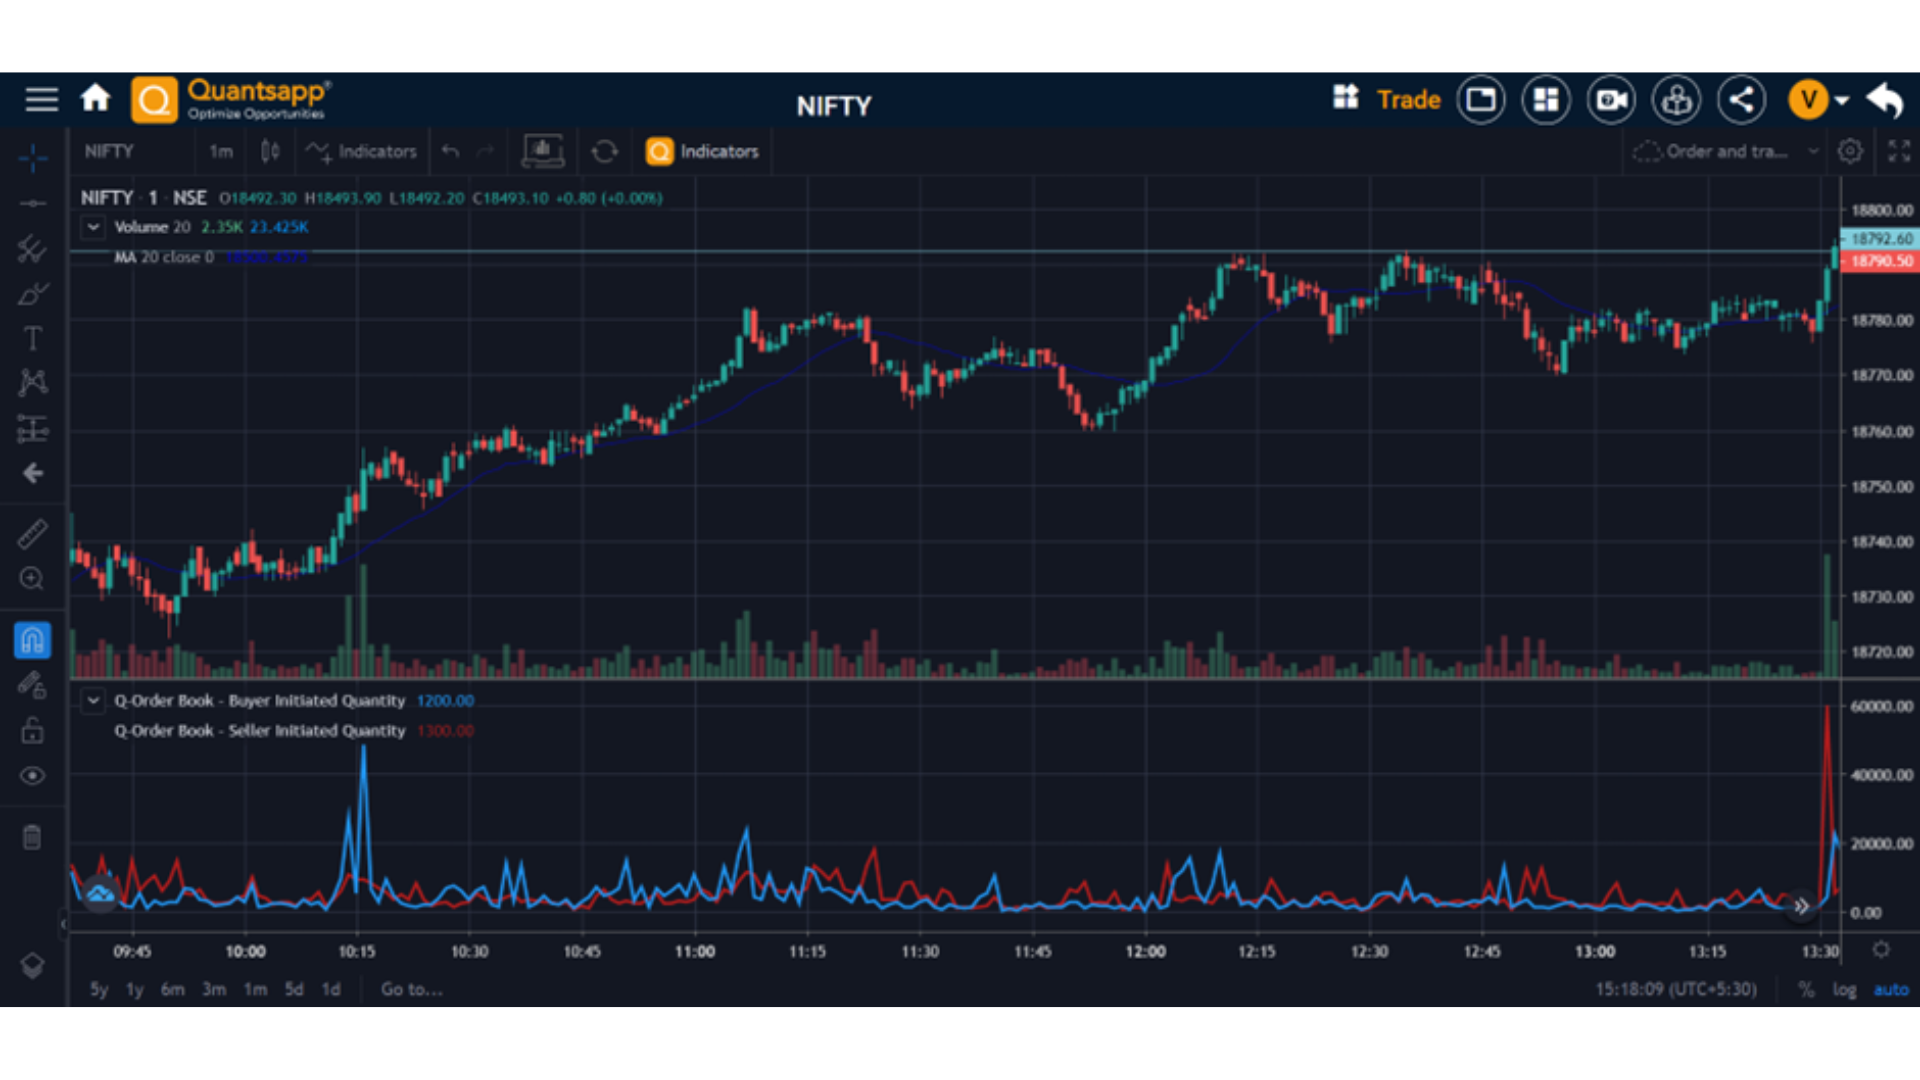Toggle the magnet mode tool
The width and height of the screenshot is (1920, 1080).
click(x=32, y=640)
